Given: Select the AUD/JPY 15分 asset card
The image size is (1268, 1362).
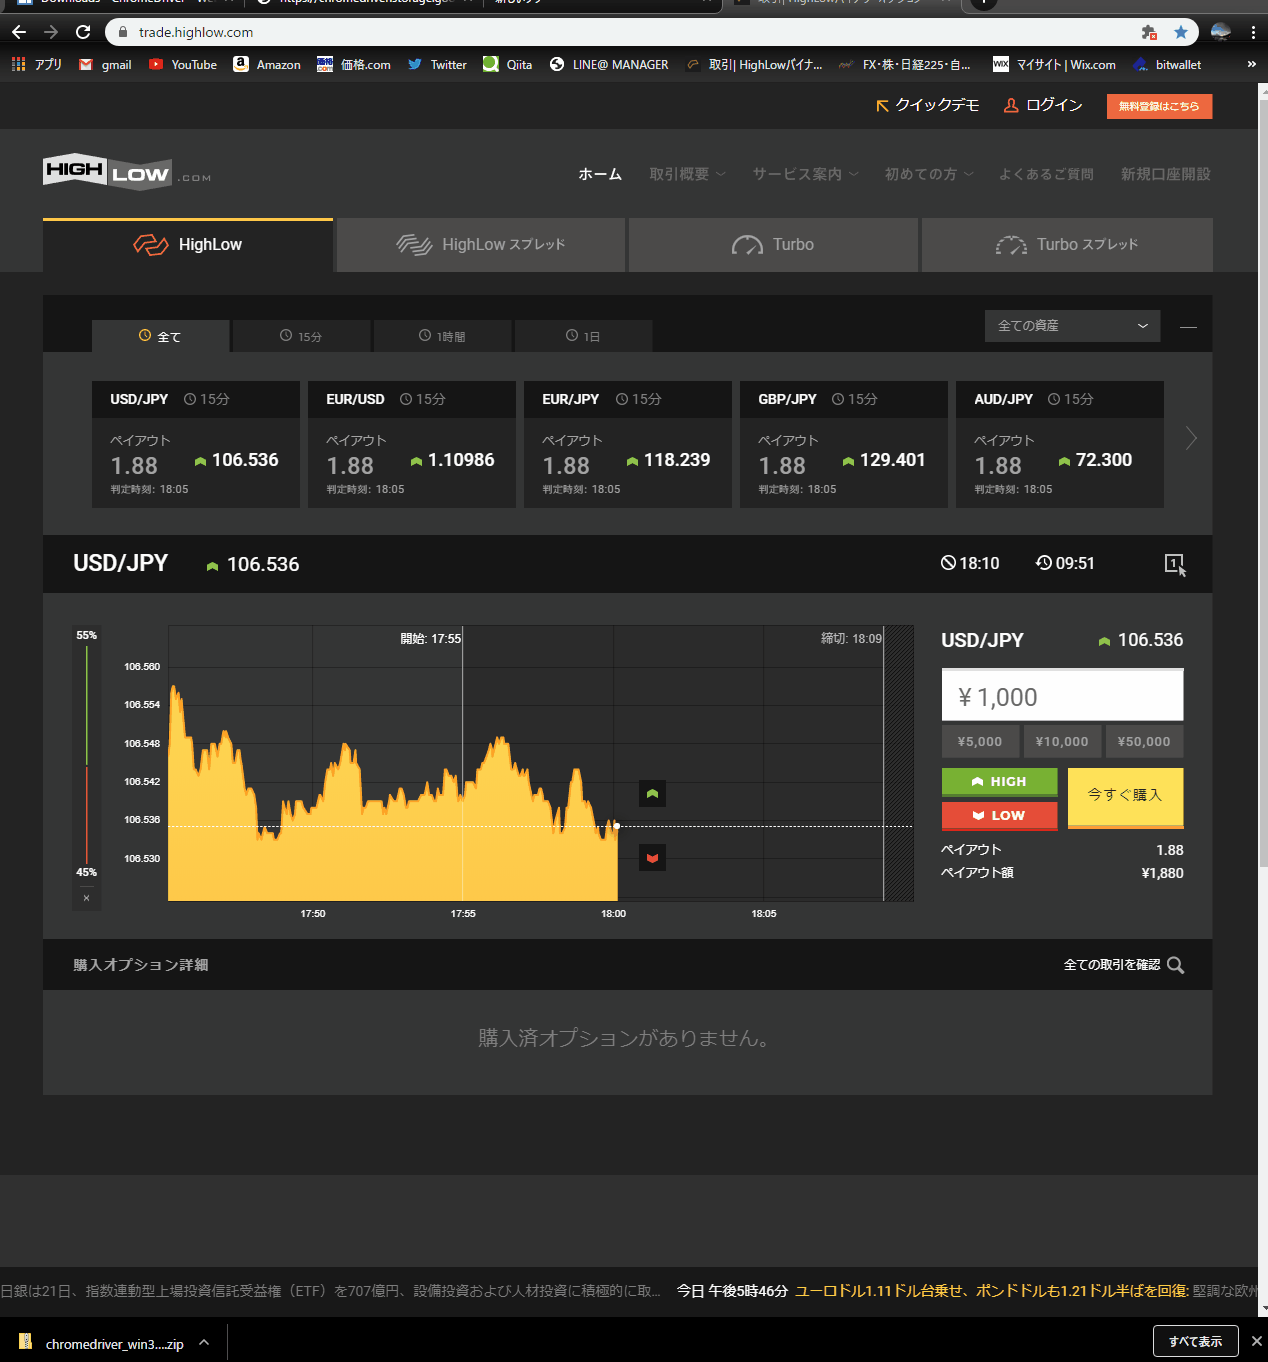Looking at the screenshot, I should pos(1060,444).
